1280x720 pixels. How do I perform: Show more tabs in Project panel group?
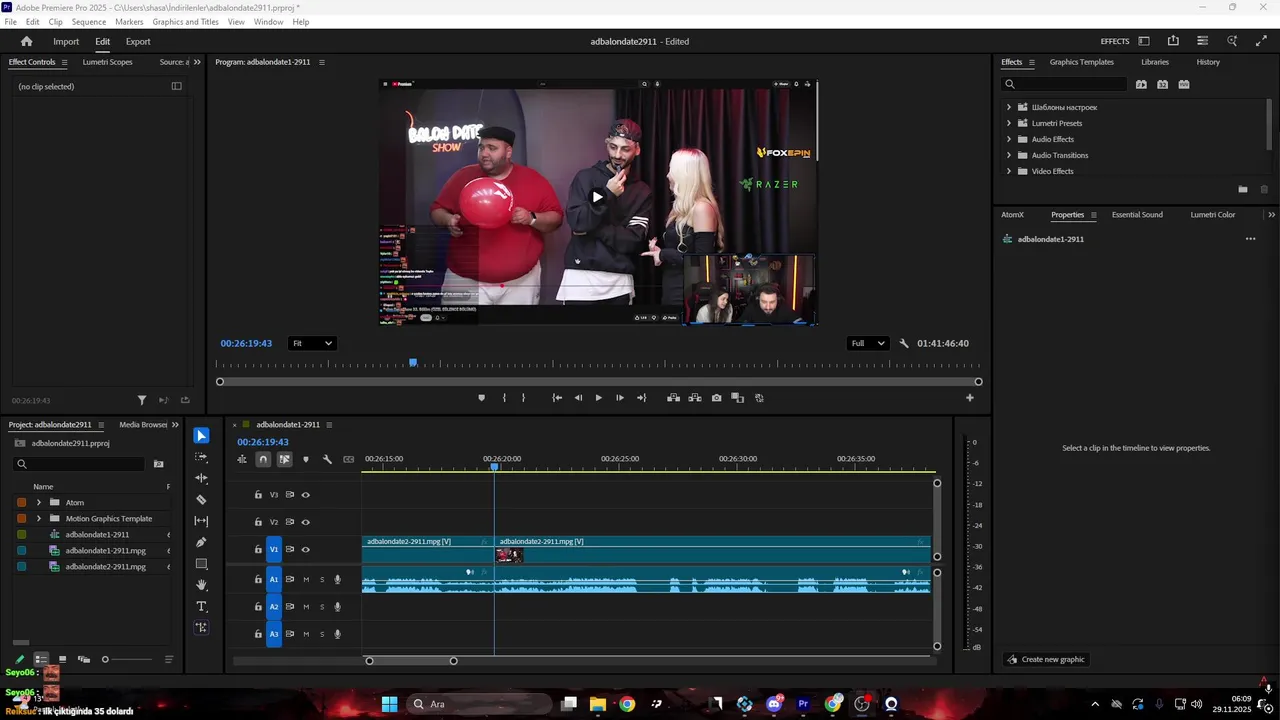click(x=175, y=425)
